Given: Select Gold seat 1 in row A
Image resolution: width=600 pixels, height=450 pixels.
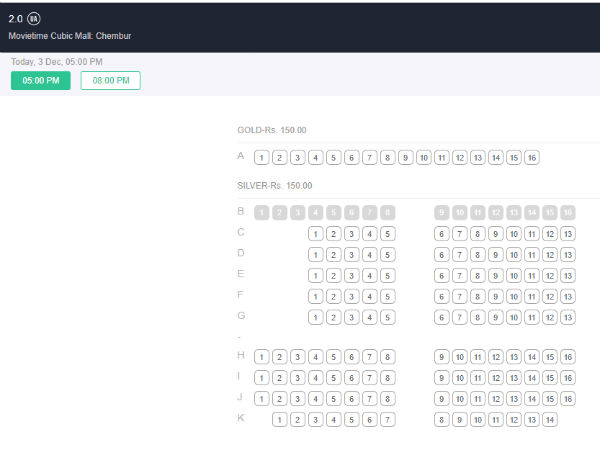Looking at the screenshot, I should coord(261,158).
